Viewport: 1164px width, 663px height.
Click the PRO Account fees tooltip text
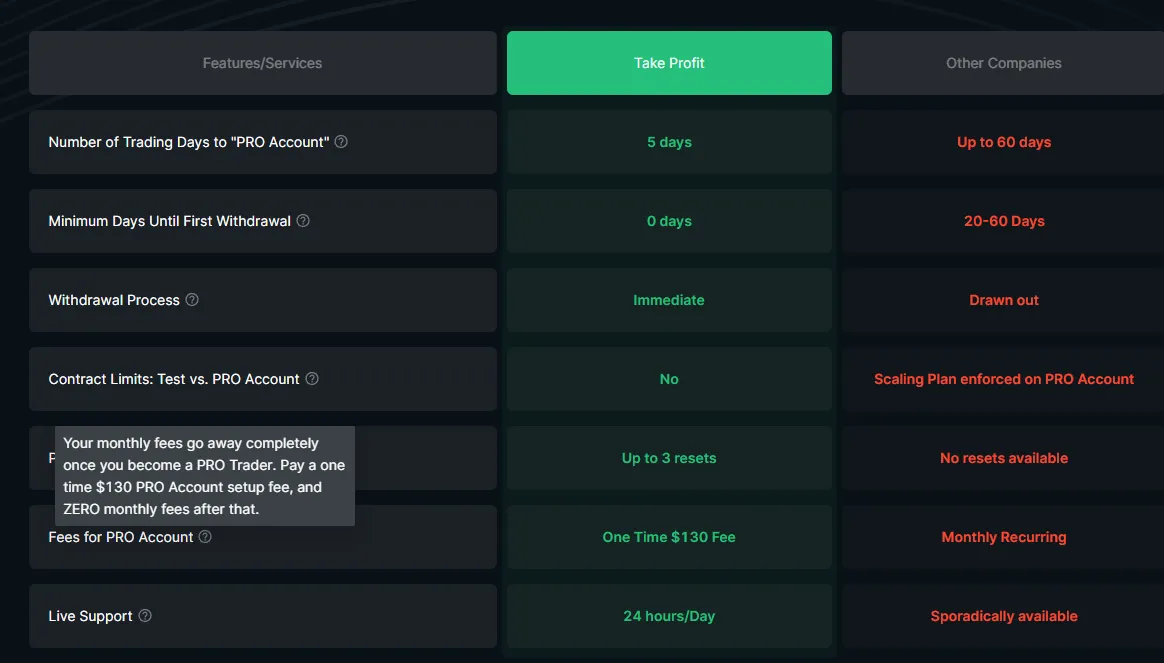(205, 476)
